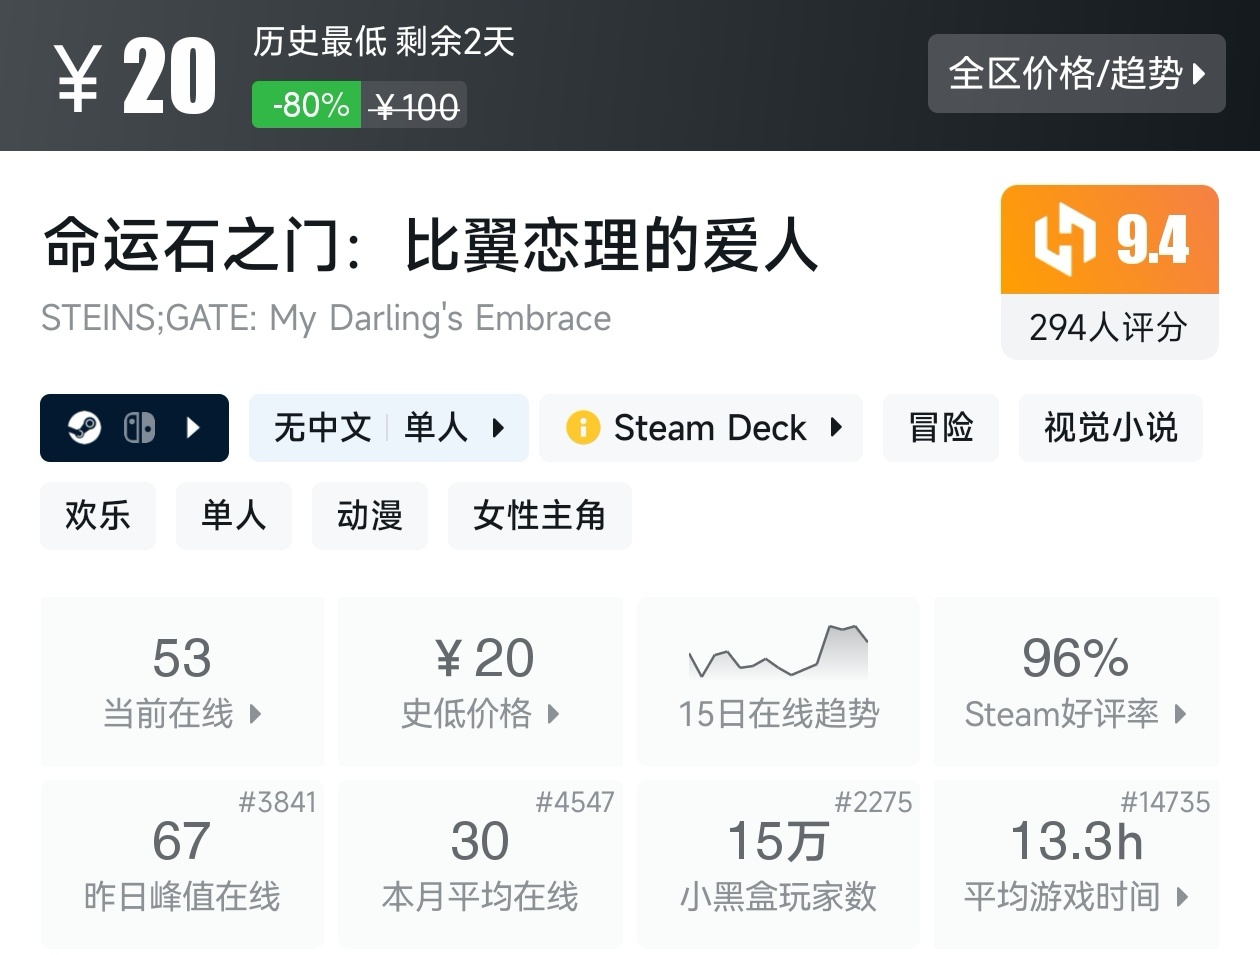Click the 欢乐 tag
The height and width of the screenshot is (955, 1260).
click(98, 515)
